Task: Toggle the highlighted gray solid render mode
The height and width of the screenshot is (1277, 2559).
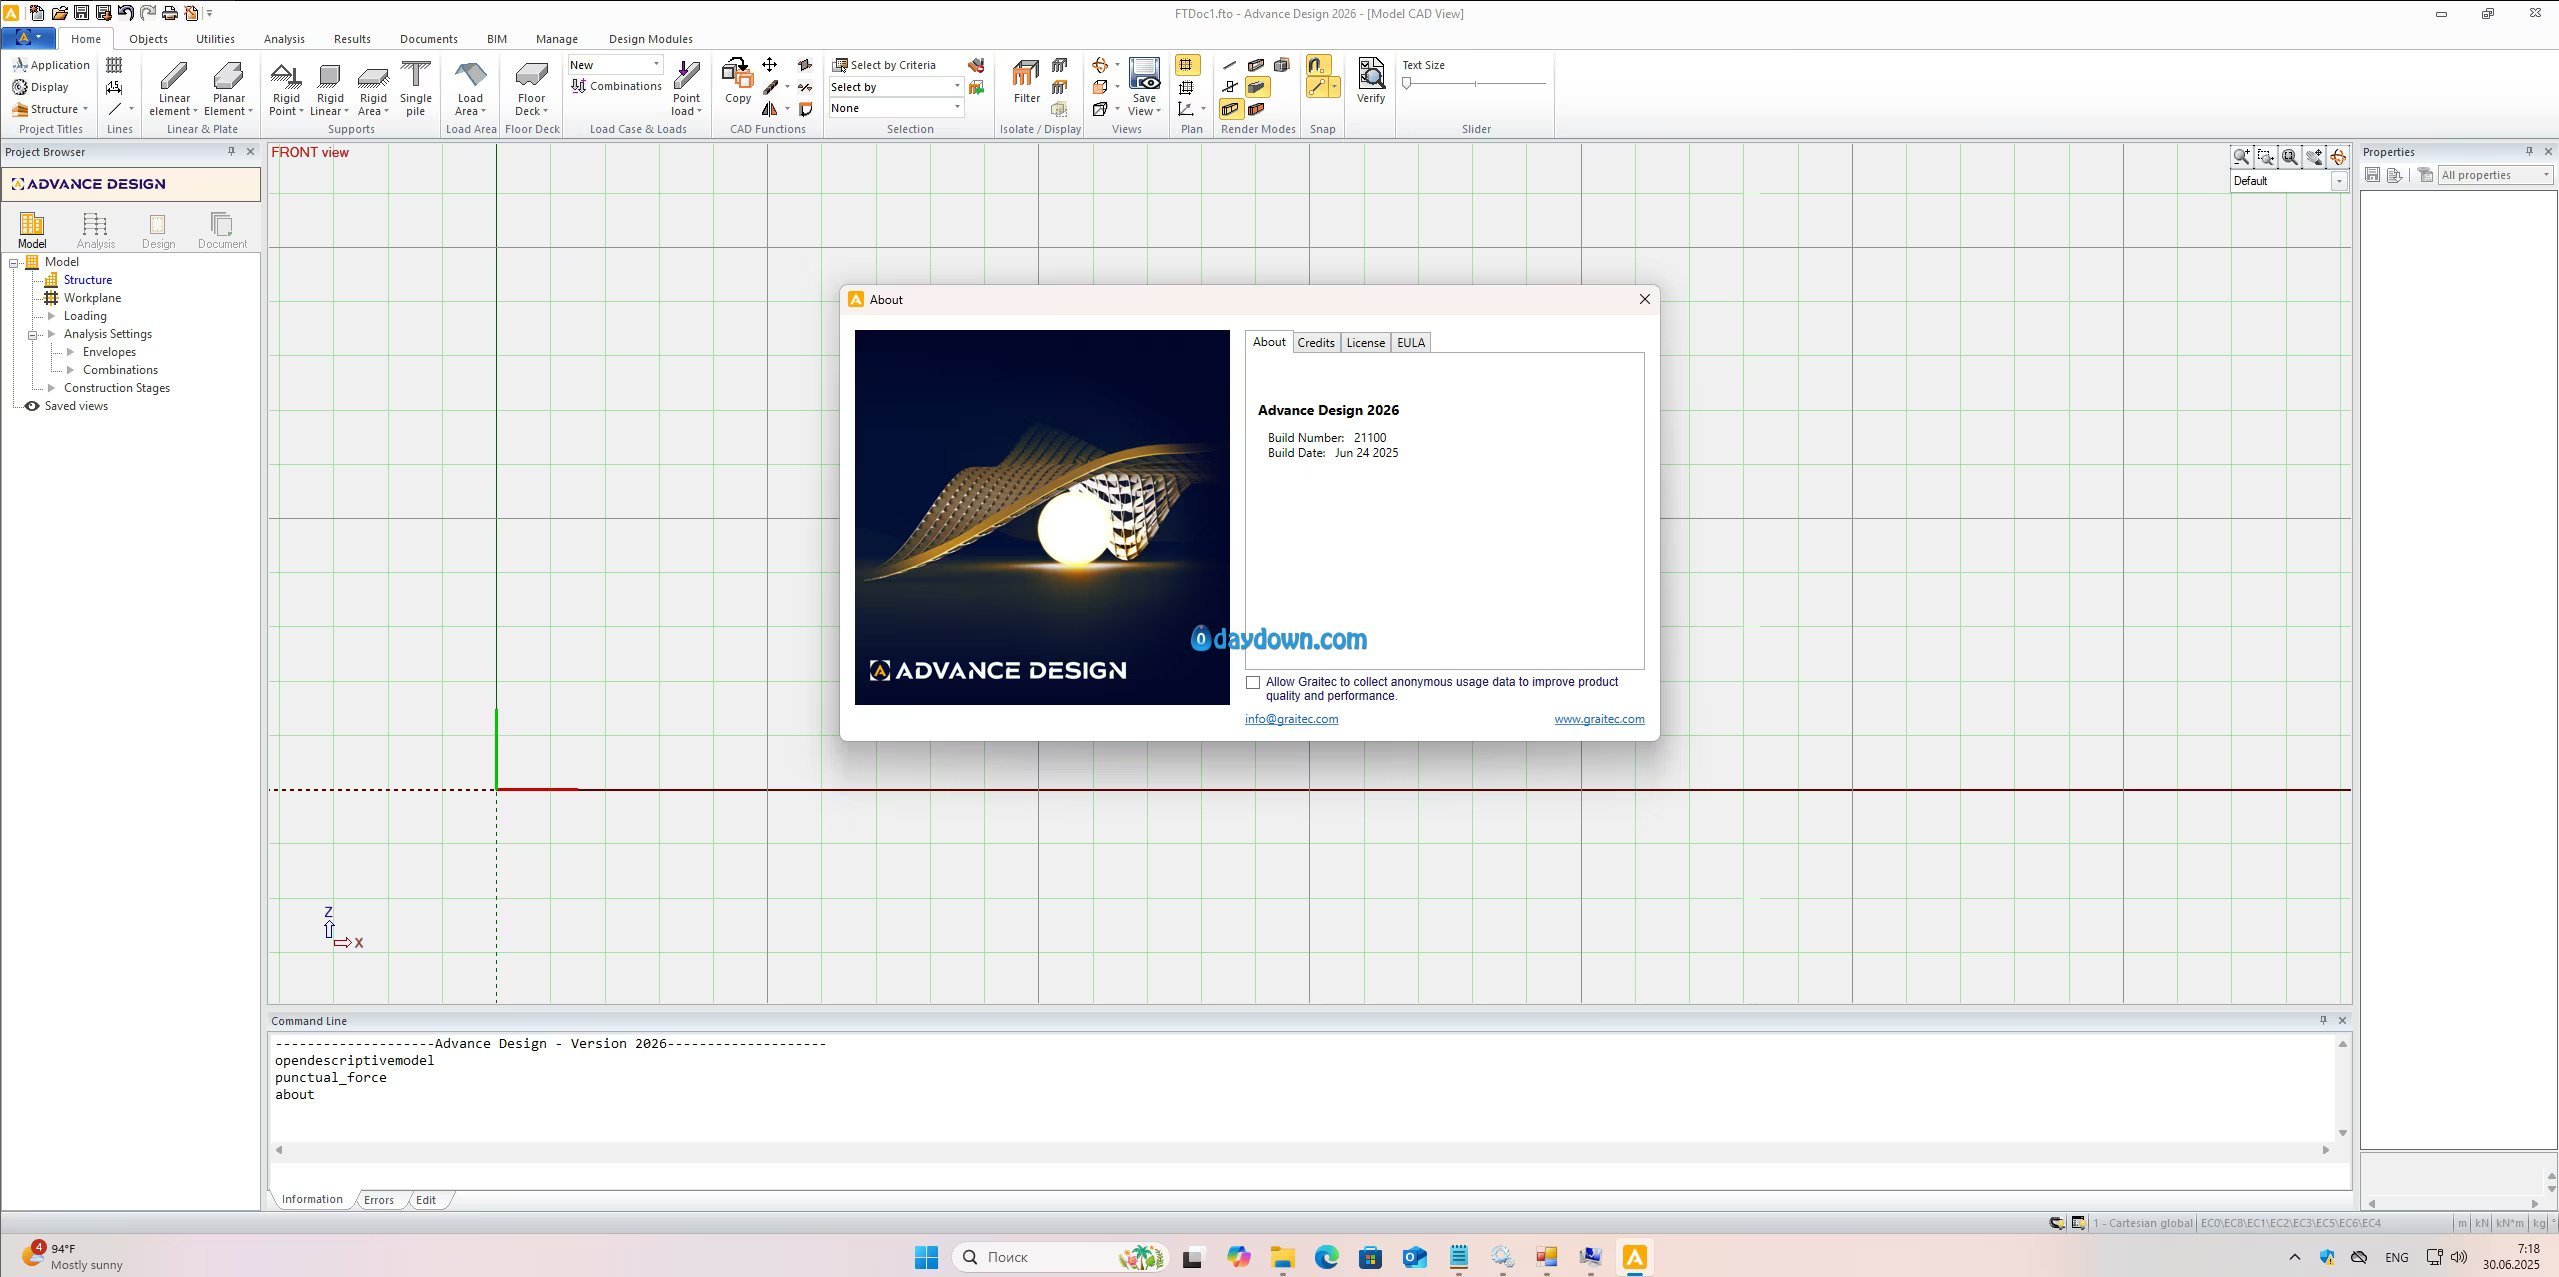Action: [1257, 87]
